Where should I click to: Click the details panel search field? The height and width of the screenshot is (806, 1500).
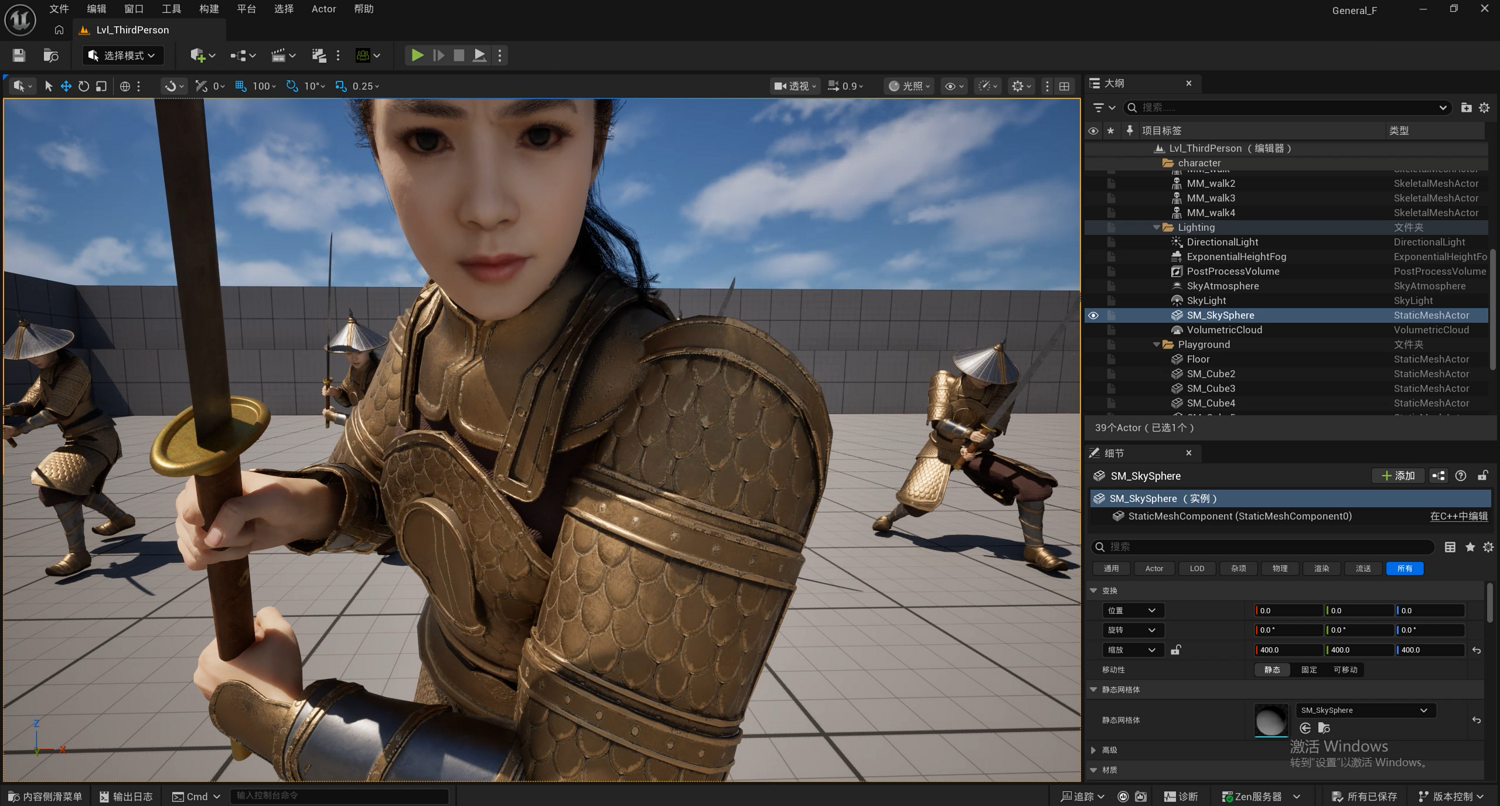coord(1264,547)
